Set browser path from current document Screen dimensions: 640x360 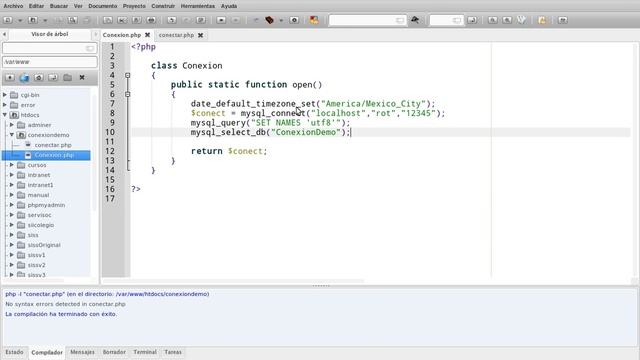click(x=53, y=78)
